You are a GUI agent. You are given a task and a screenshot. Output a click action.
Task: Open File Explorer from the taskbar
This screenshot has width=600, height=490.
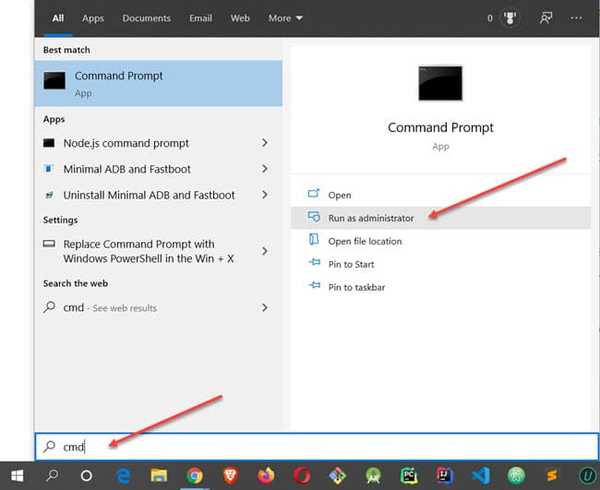tap(158, 476)
